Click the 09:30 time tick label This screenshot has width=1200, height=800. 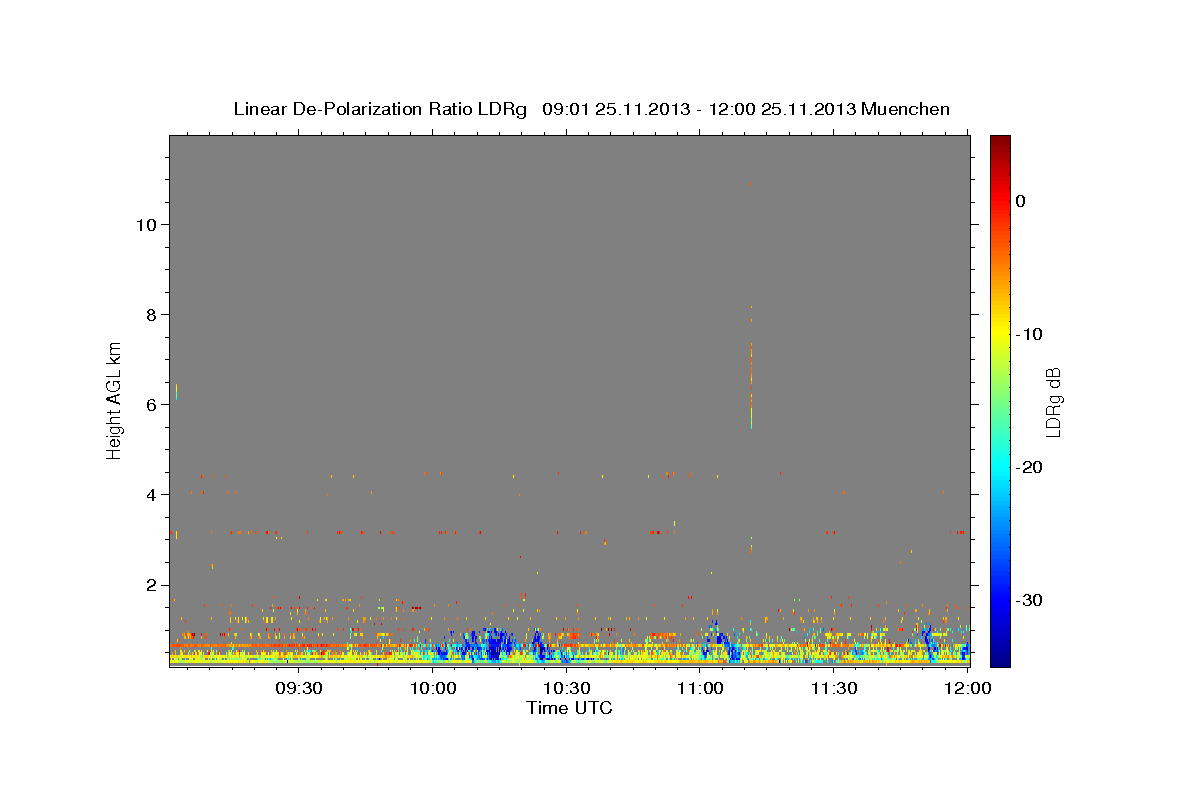pyautogui.click(x=299, y=688)
